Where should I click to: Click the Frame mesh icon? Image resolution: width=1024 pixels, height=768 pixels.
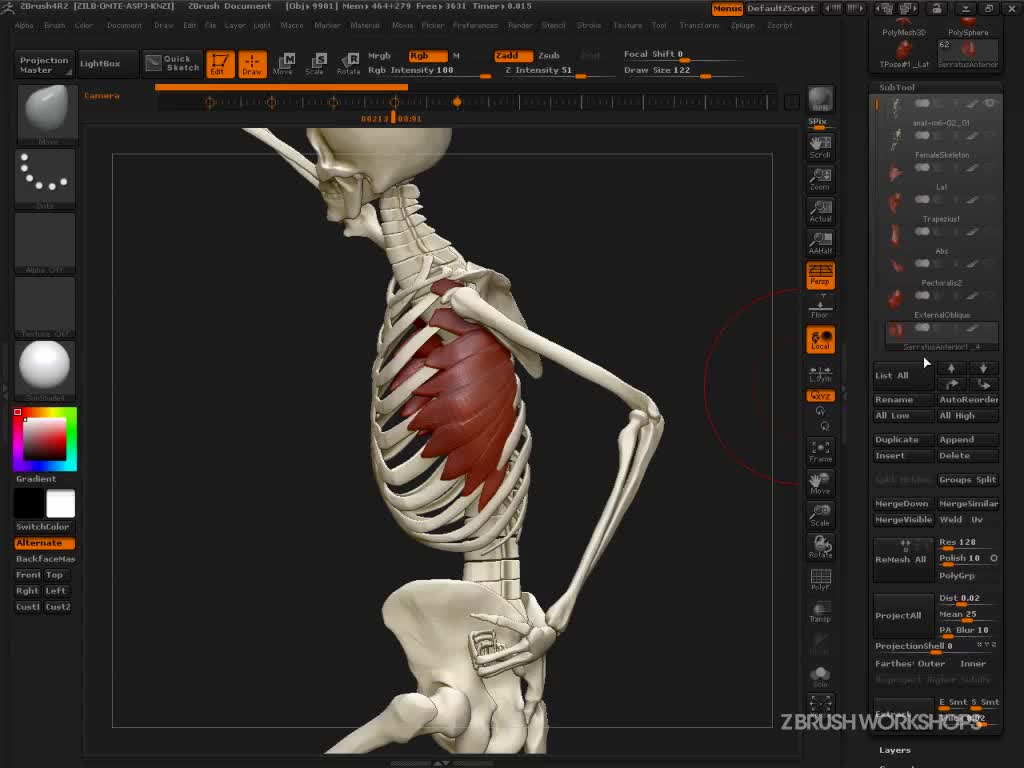click(820, 451)
